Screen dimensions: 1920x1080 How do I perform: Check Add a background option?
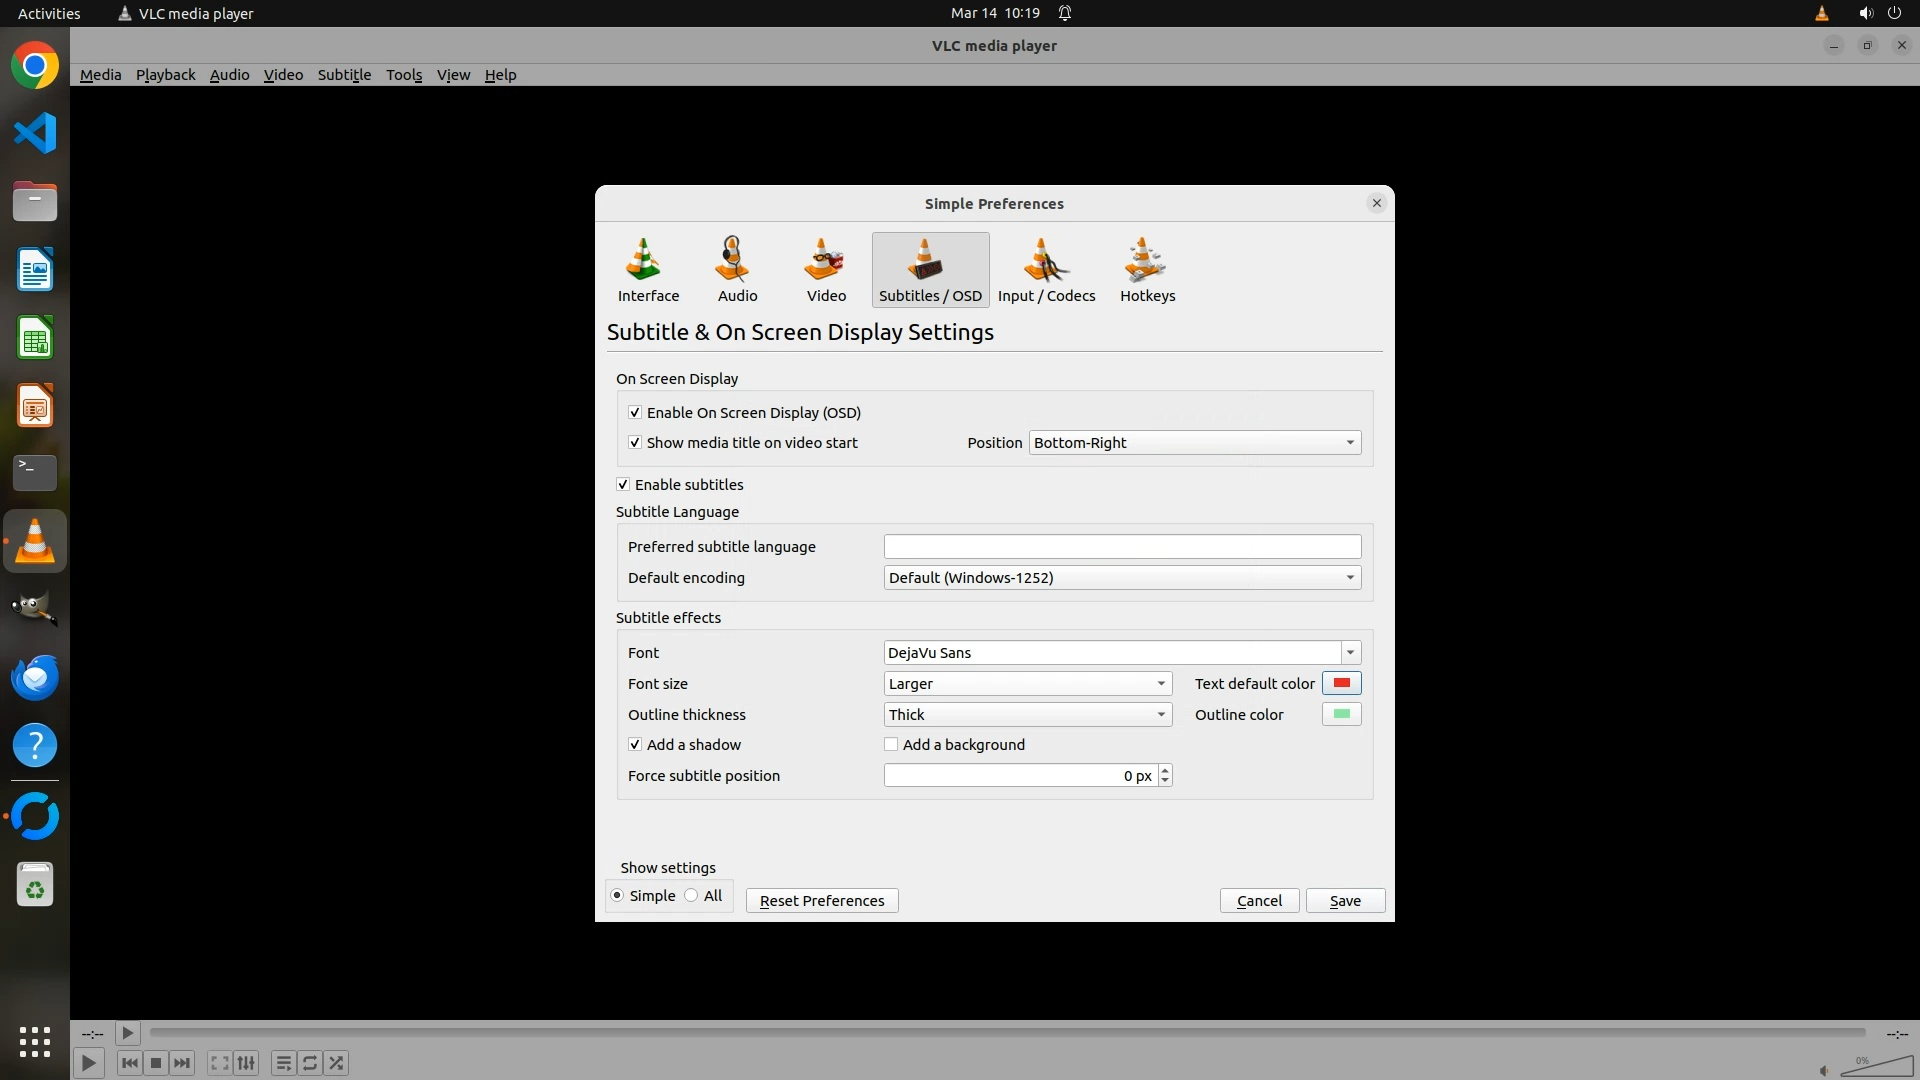pyautogui.click(x=891, y=745)
